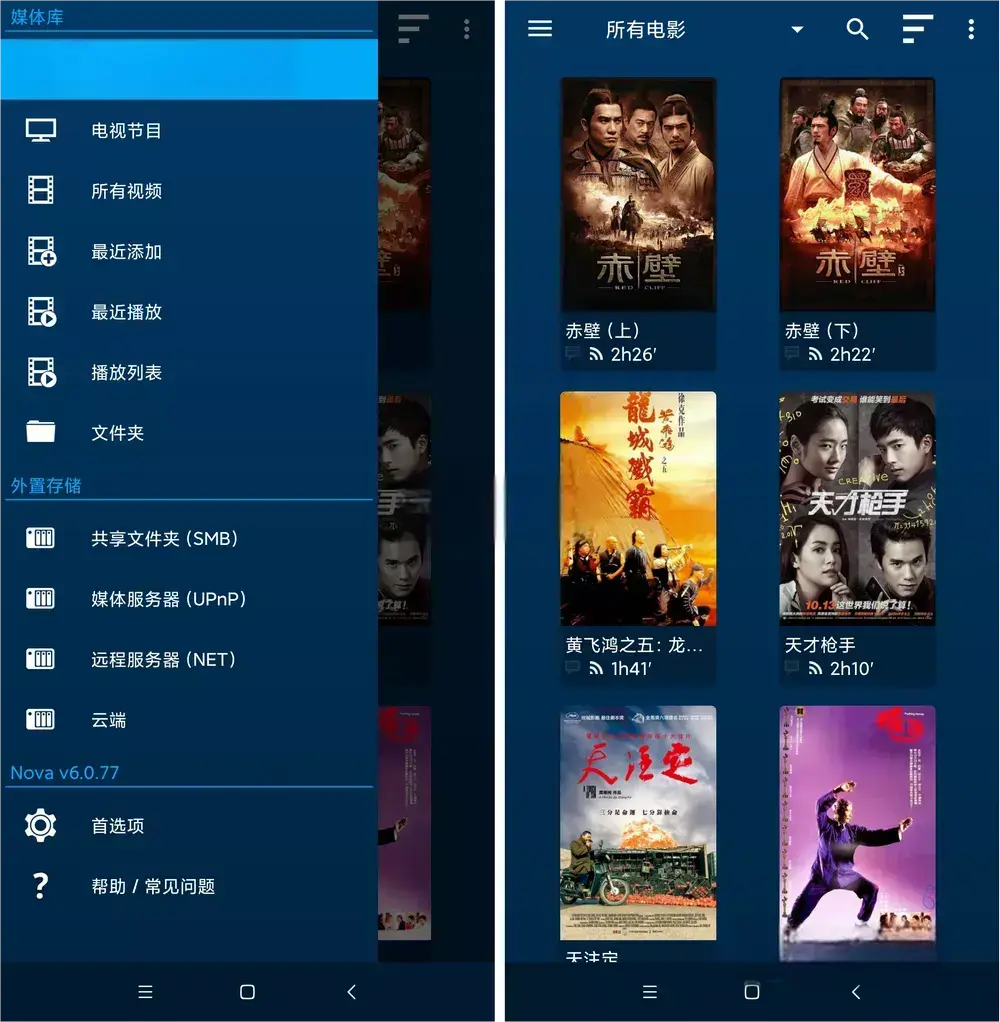Open 共享文件夹 (SMB) in the sidebar
Image resolution: width=1000 pixels, height=1022 pixels.
pos(164,539)
